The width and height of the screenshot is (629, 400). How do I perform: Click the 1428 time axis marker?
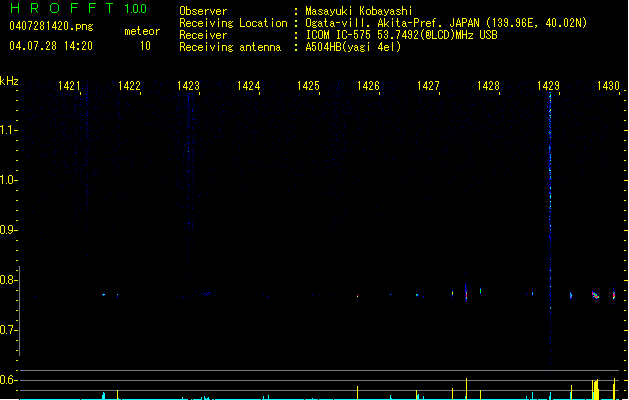(x=488, y=86)
